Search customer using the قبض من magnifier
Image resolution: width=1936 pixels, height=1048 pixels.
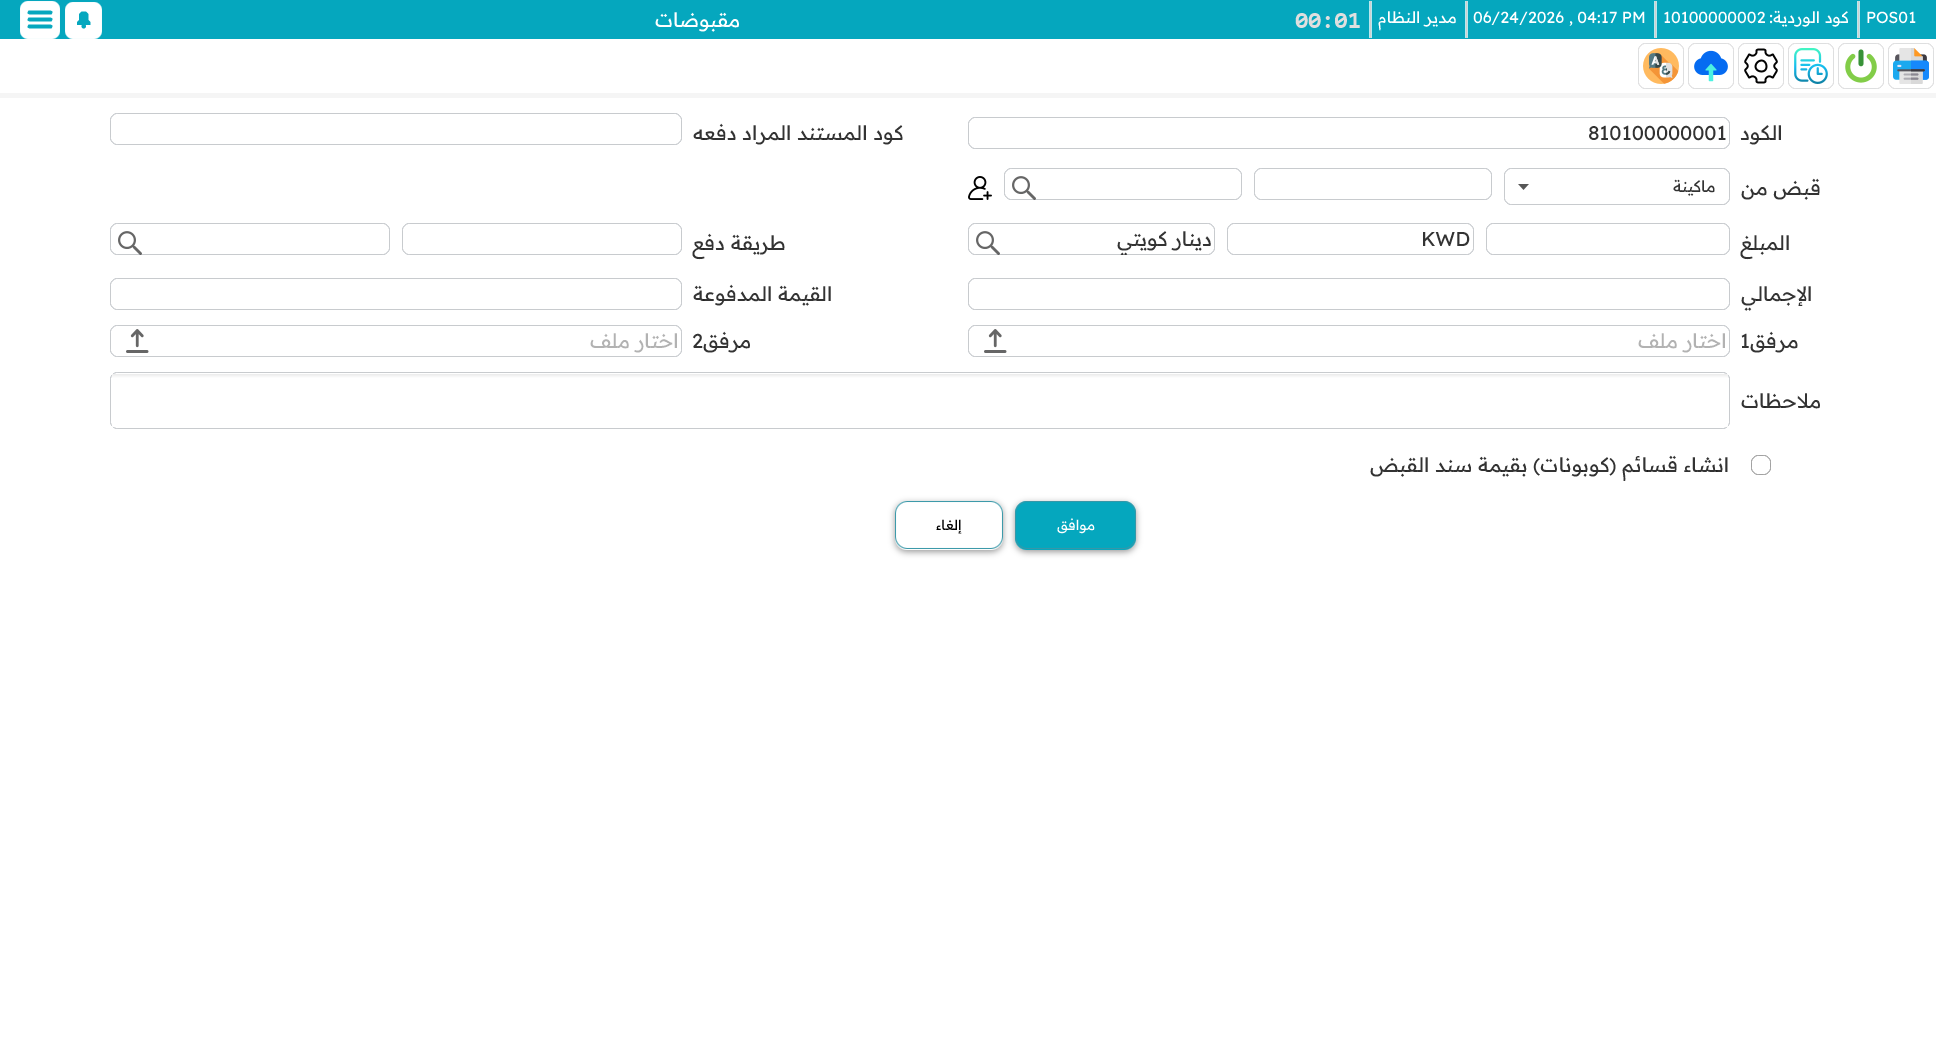pyautogui.click(x=1023, y=187)
